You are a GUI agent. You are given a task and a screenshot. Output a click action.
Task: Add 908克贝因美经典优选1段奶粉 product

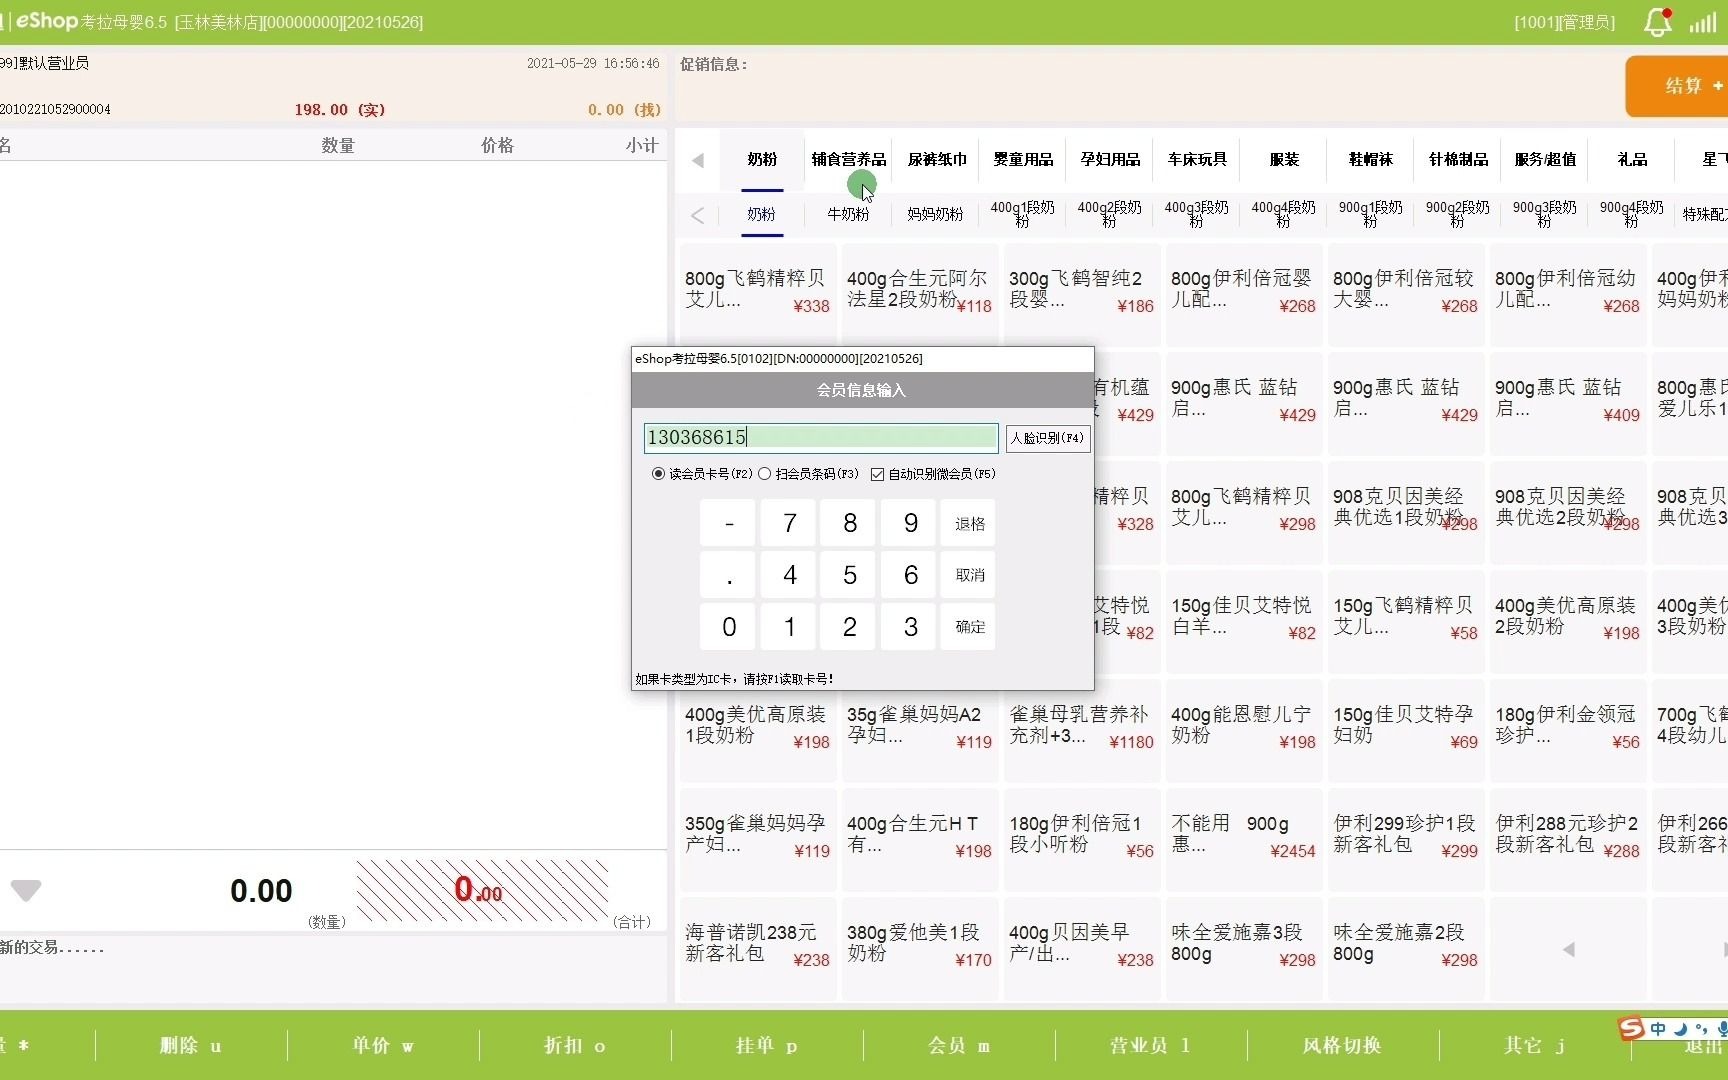(x=1405, y=512)
